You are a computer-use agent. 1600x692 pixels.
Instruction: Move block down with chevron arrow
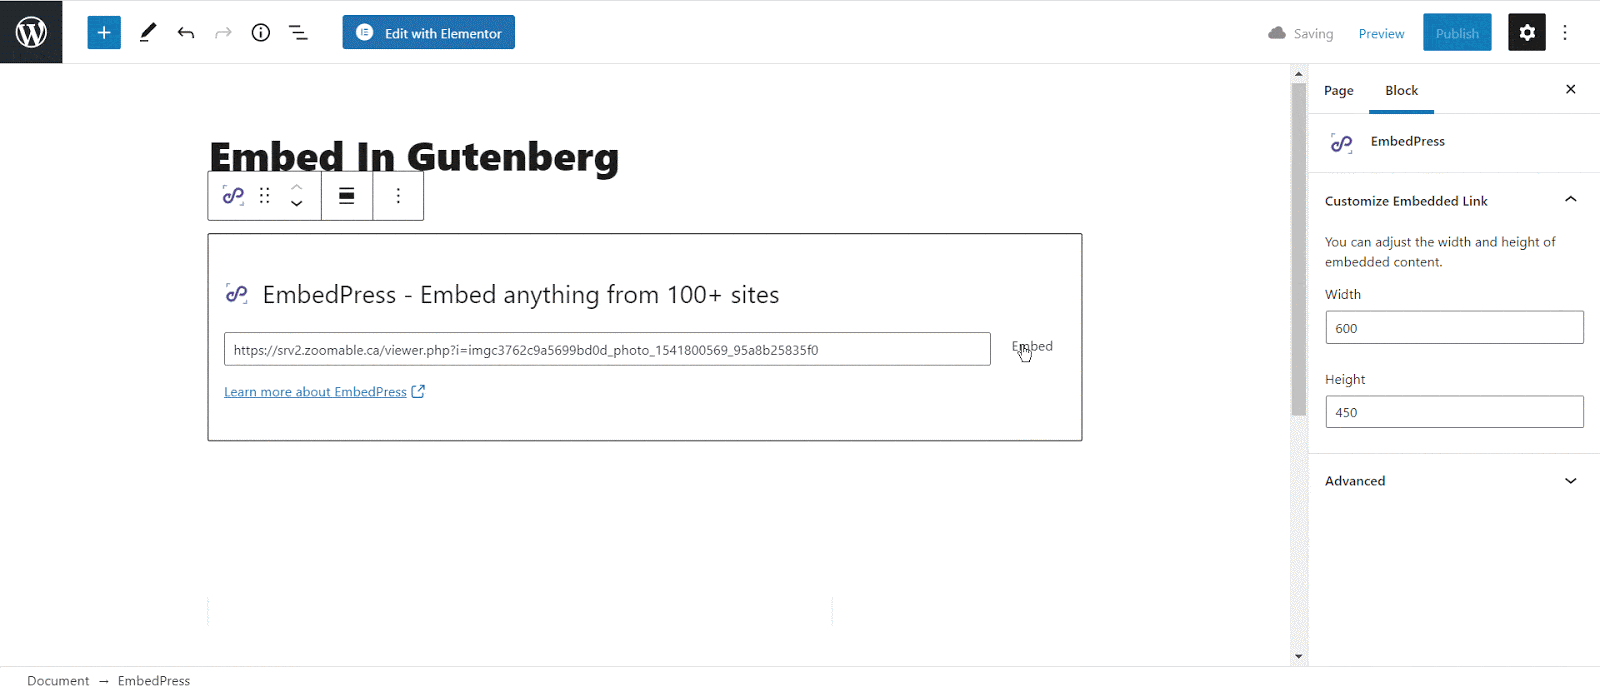(x=297, y=204)
